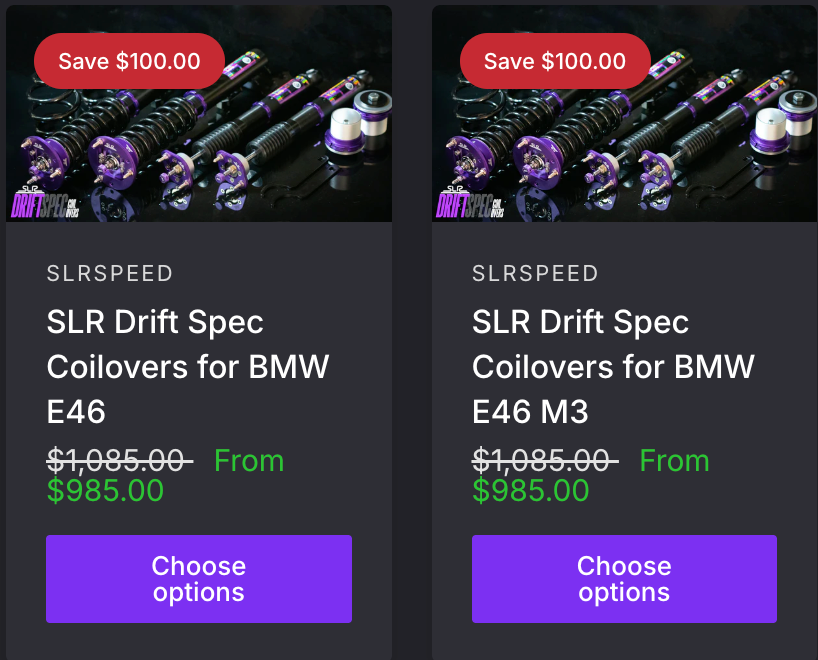818x660 pixels.
Task: Click the "From" label on the E46 M3 card
Action: 675,461
